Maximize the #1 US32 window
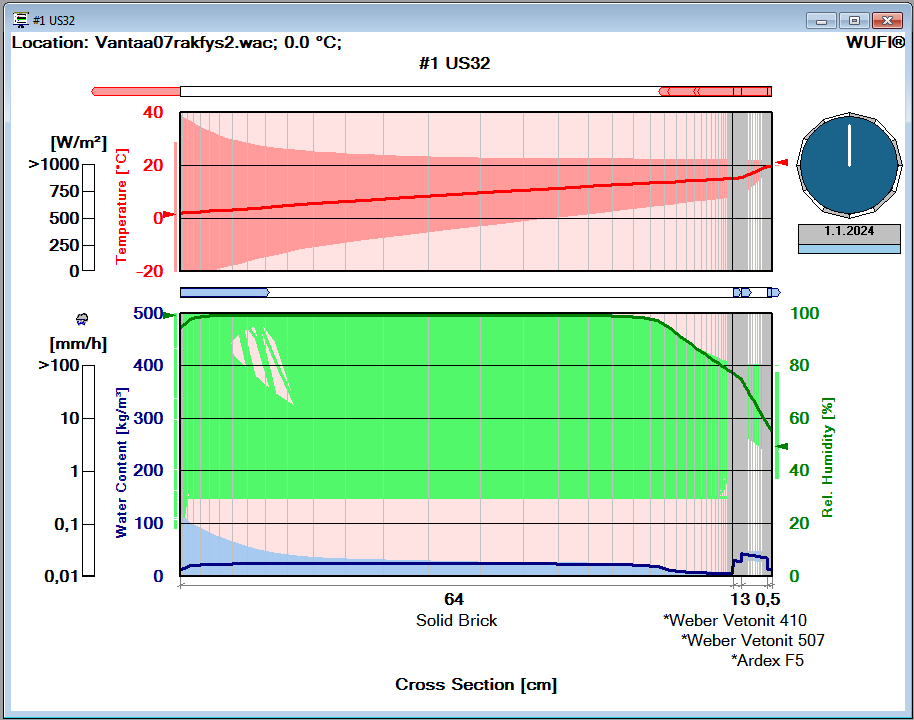The width and height of the screenshot is (914, 720). pos(854,20)
